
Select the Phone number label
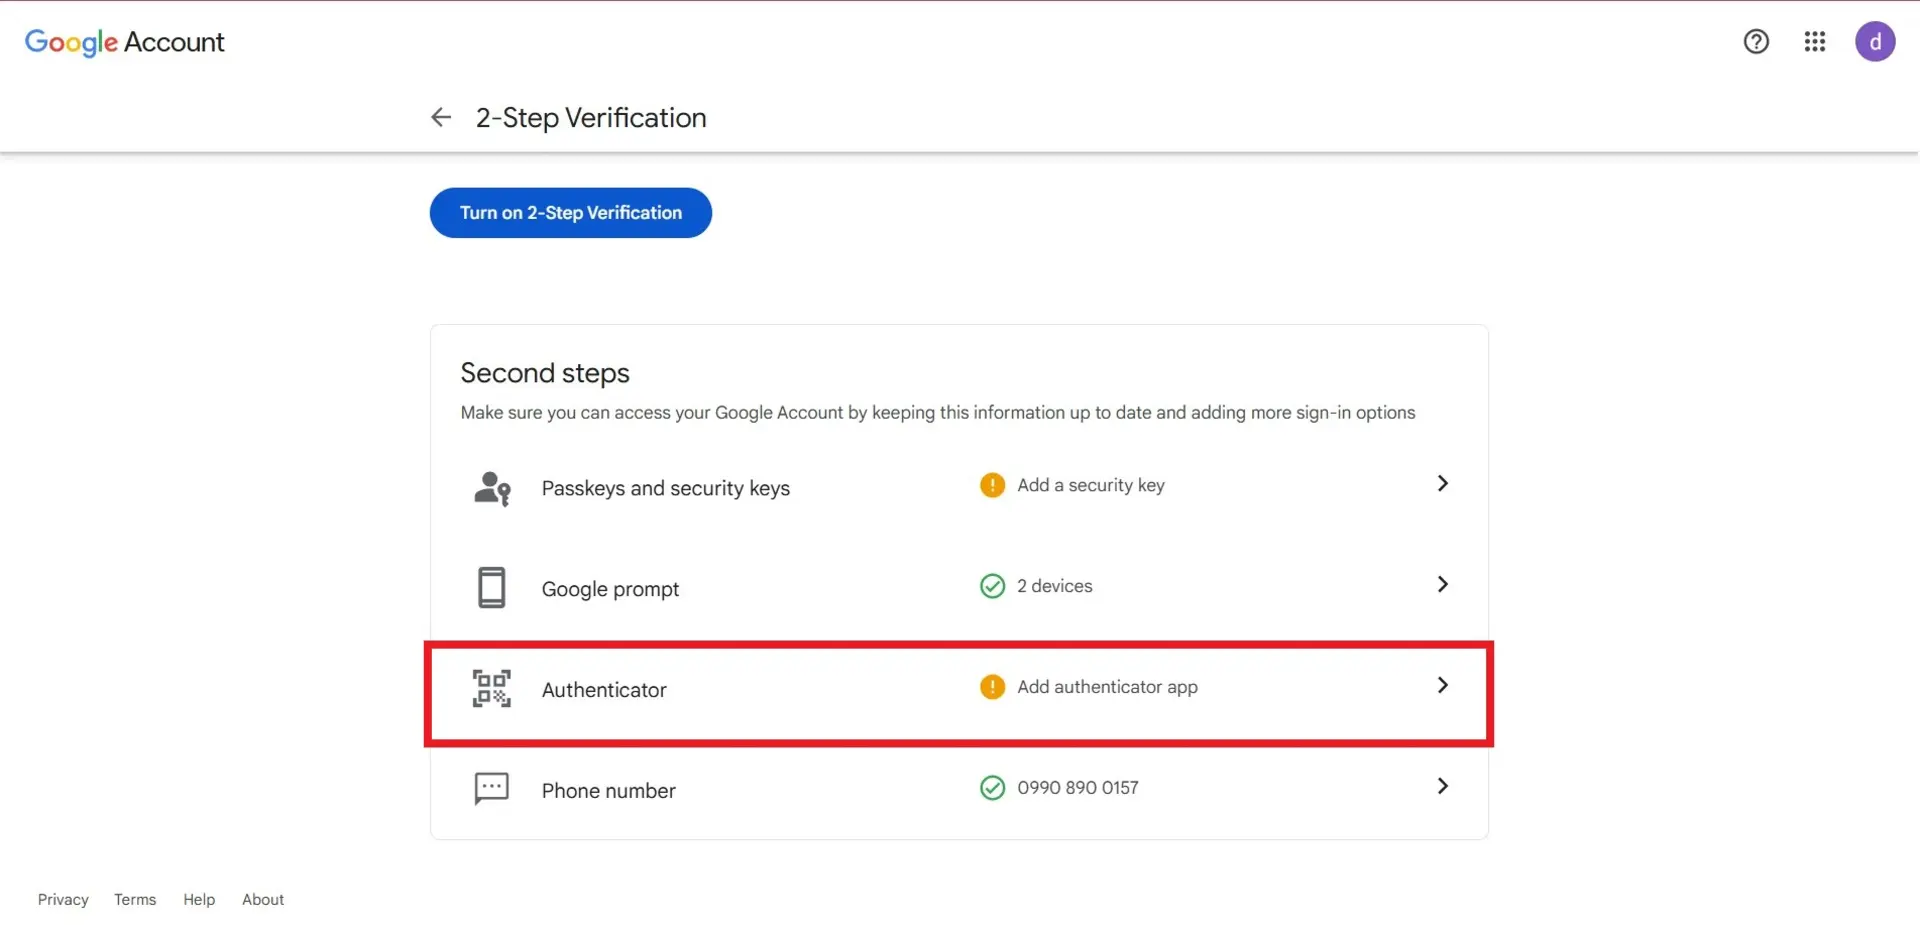tap(609, 791)
